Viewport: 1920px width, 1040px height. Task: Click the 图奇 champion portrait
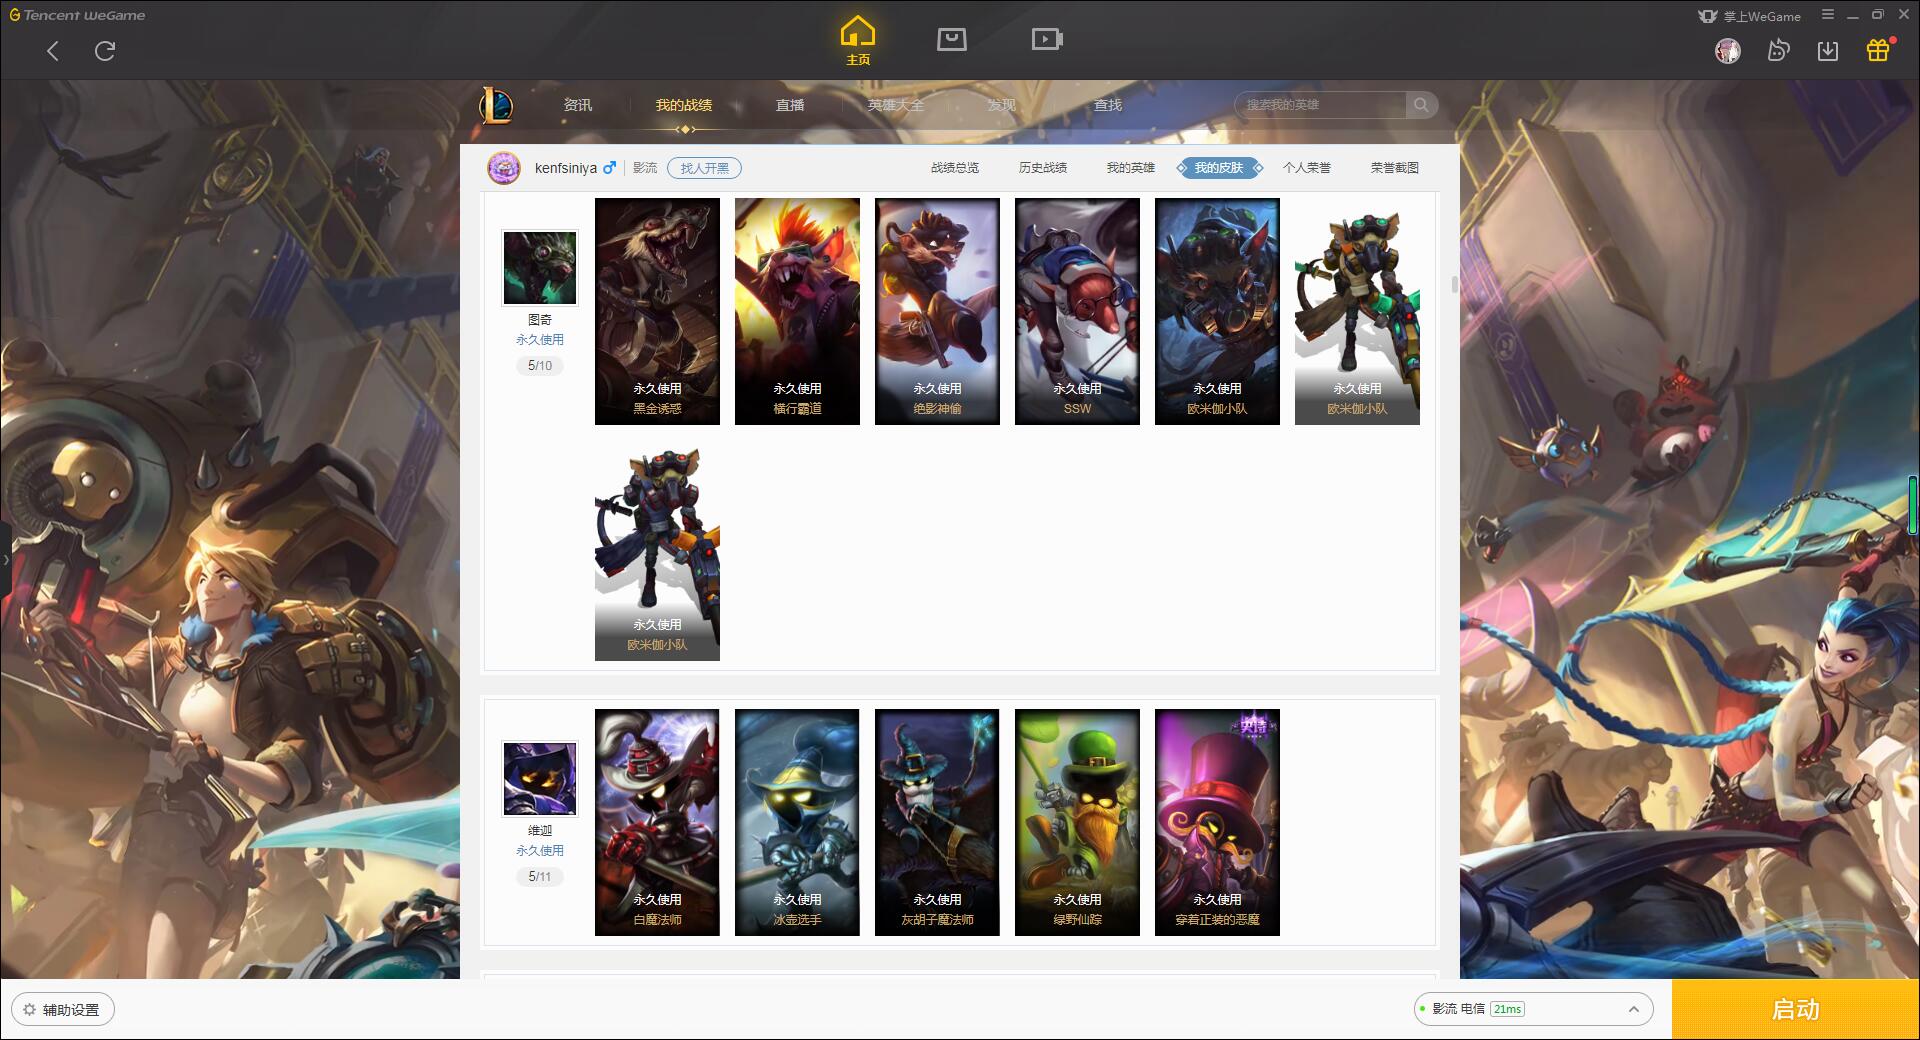tap(540, 268)
